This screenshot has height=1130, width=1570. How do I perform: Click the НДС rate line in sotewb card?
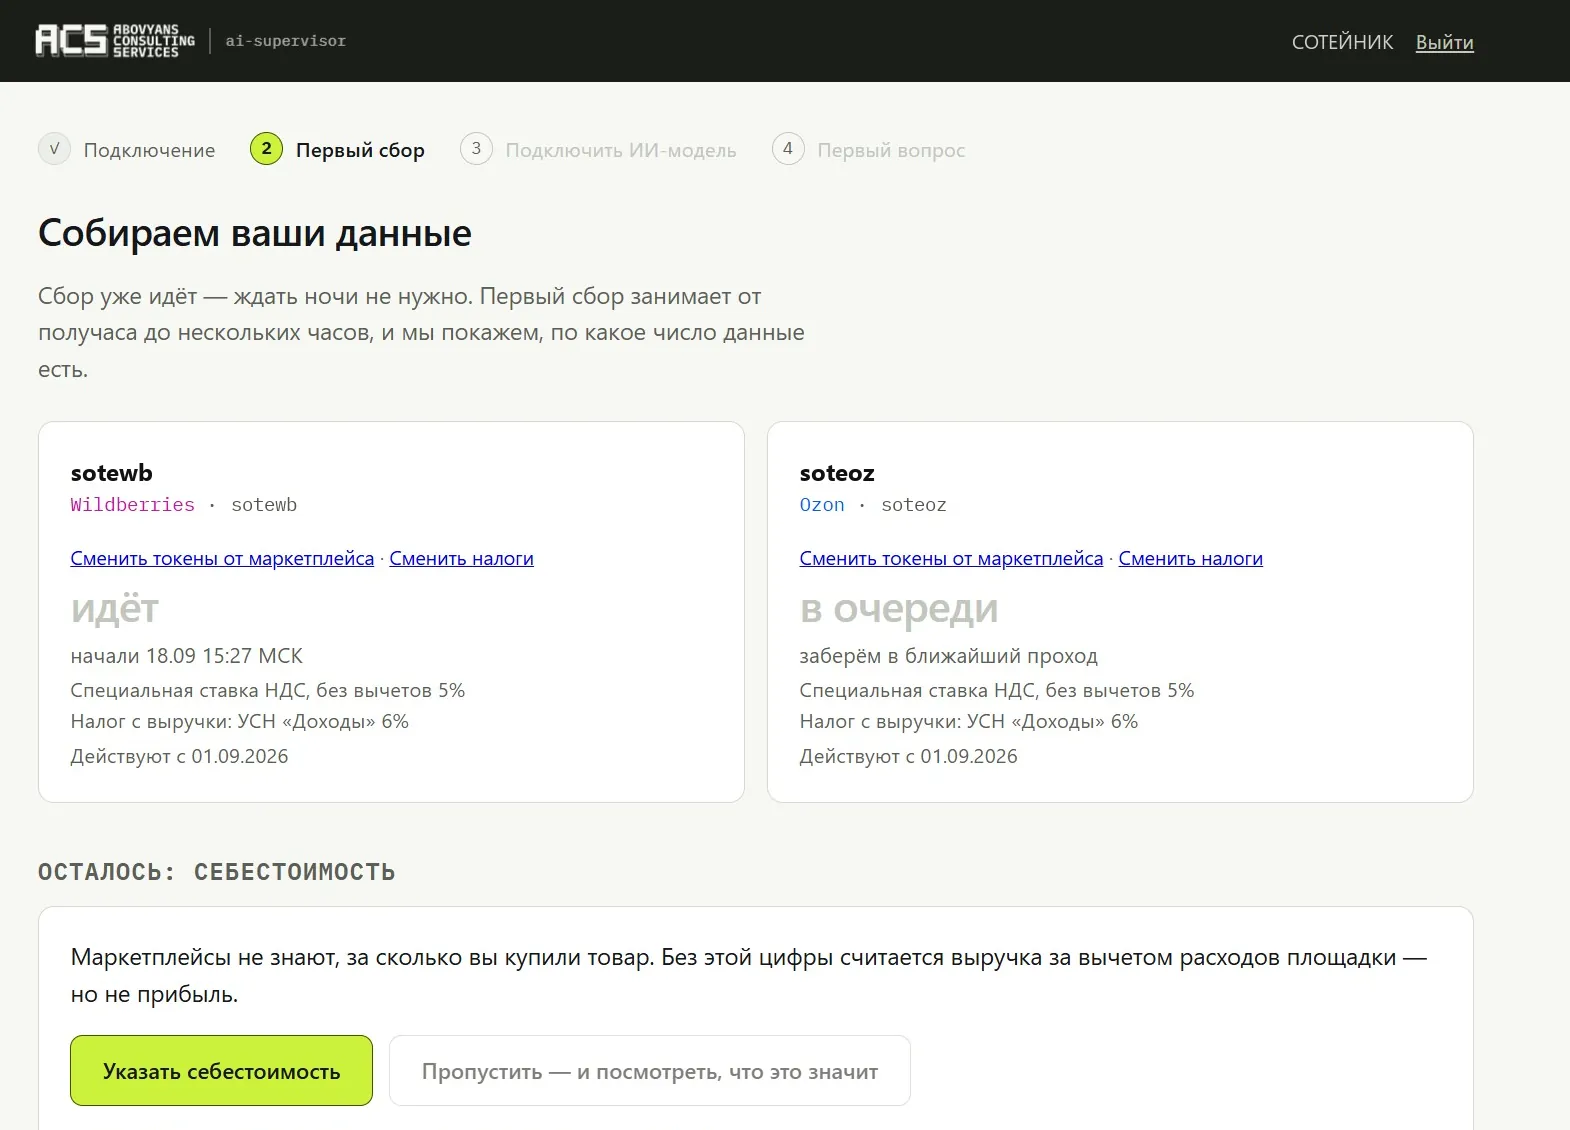(268, 690)
